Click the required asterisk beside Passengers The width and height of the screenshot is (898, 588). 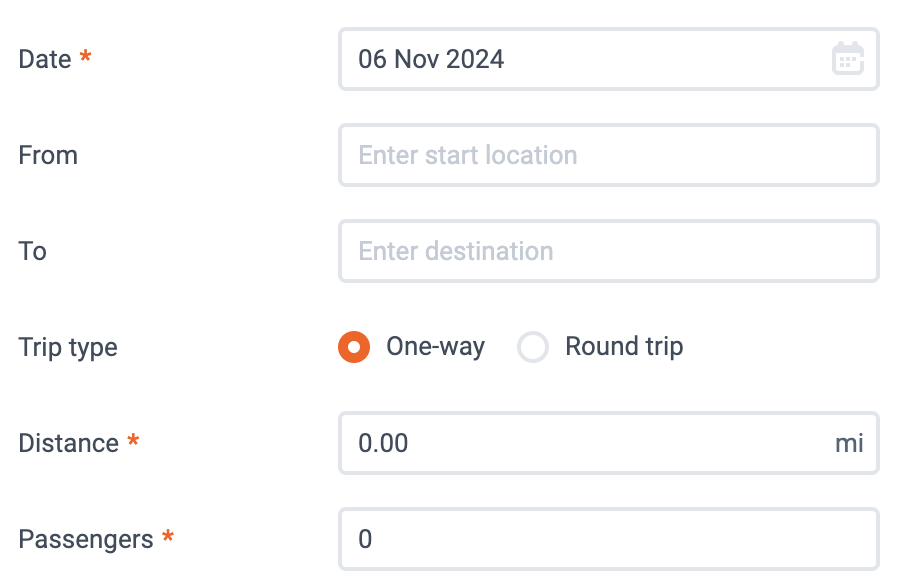coord(168,536)
